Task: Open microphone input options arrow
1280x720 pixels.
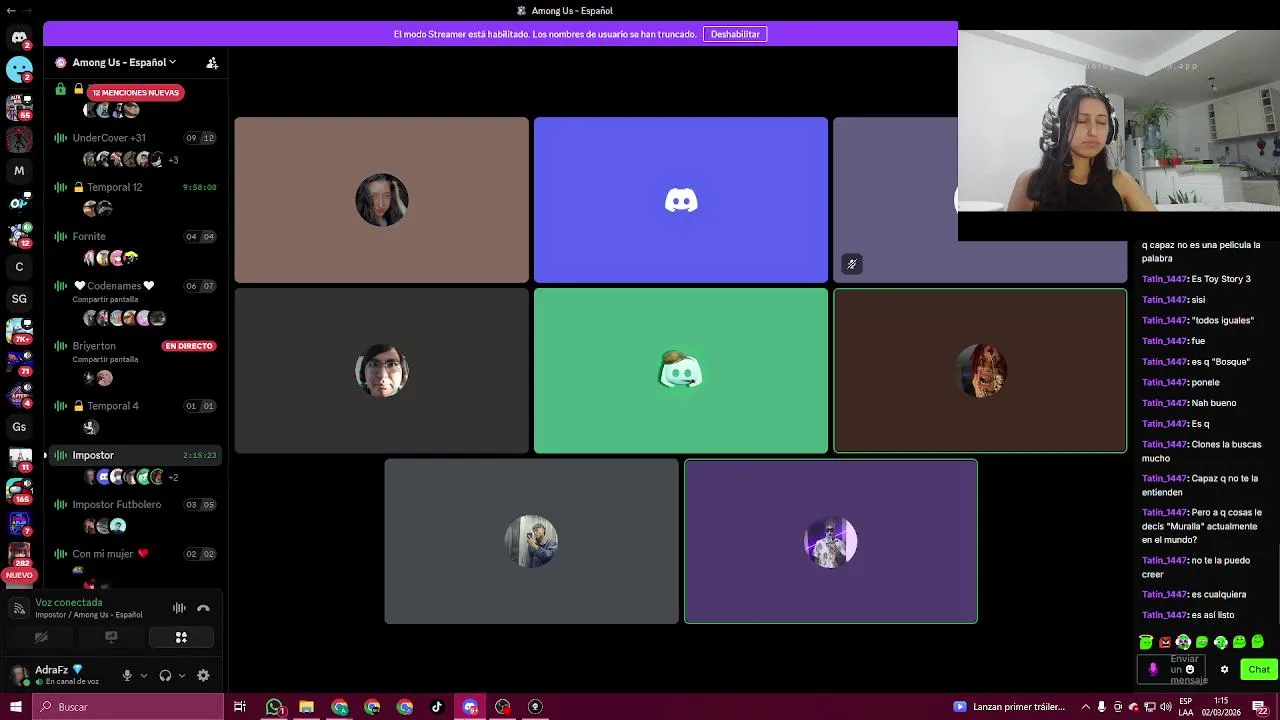Action: click(x=144, y=676)
